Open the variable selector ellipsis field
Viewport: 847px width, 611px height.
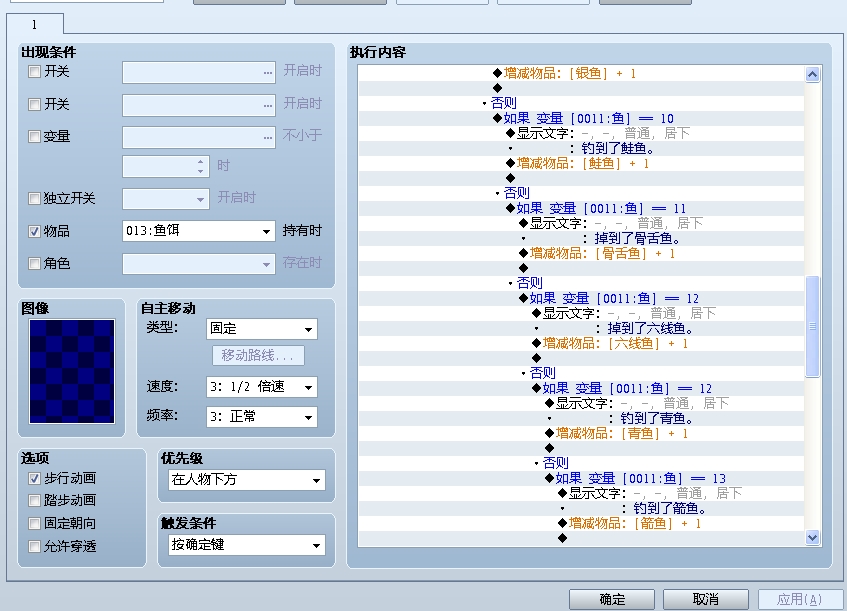(x=199, y=137)
